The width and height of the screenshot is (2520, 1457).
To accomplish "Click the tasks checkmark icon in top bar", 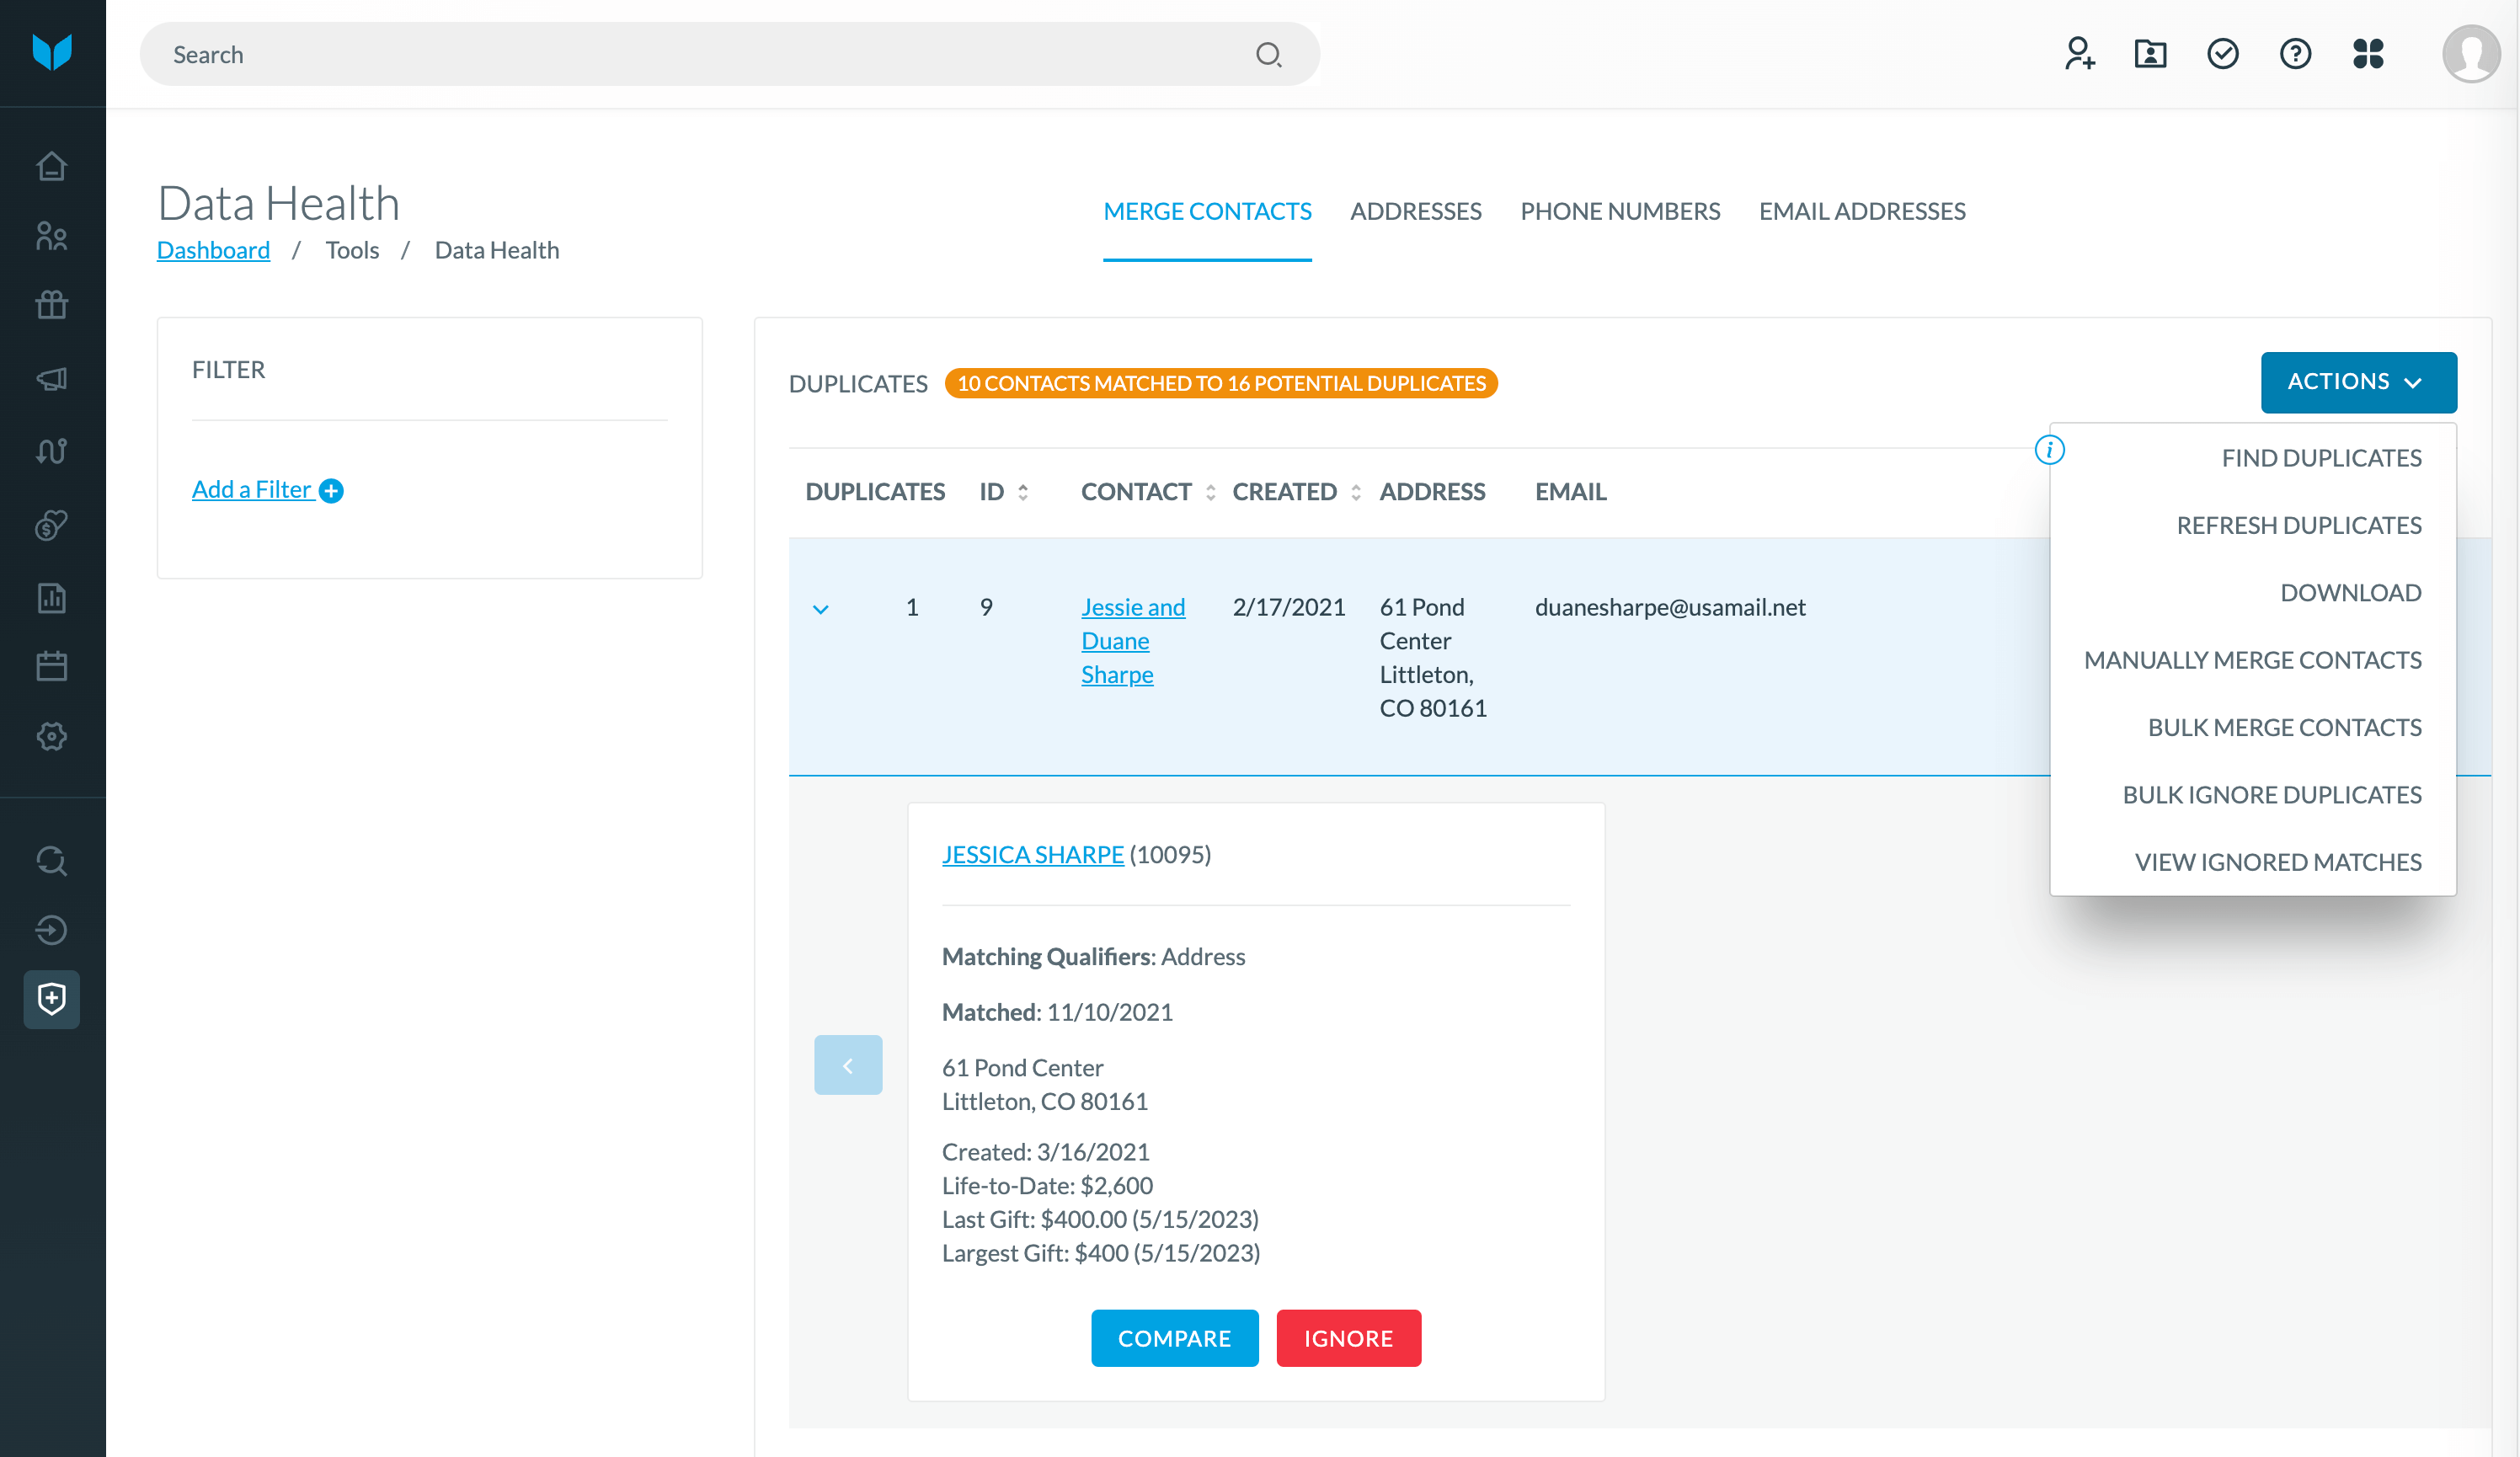I will pos(2222,54).
